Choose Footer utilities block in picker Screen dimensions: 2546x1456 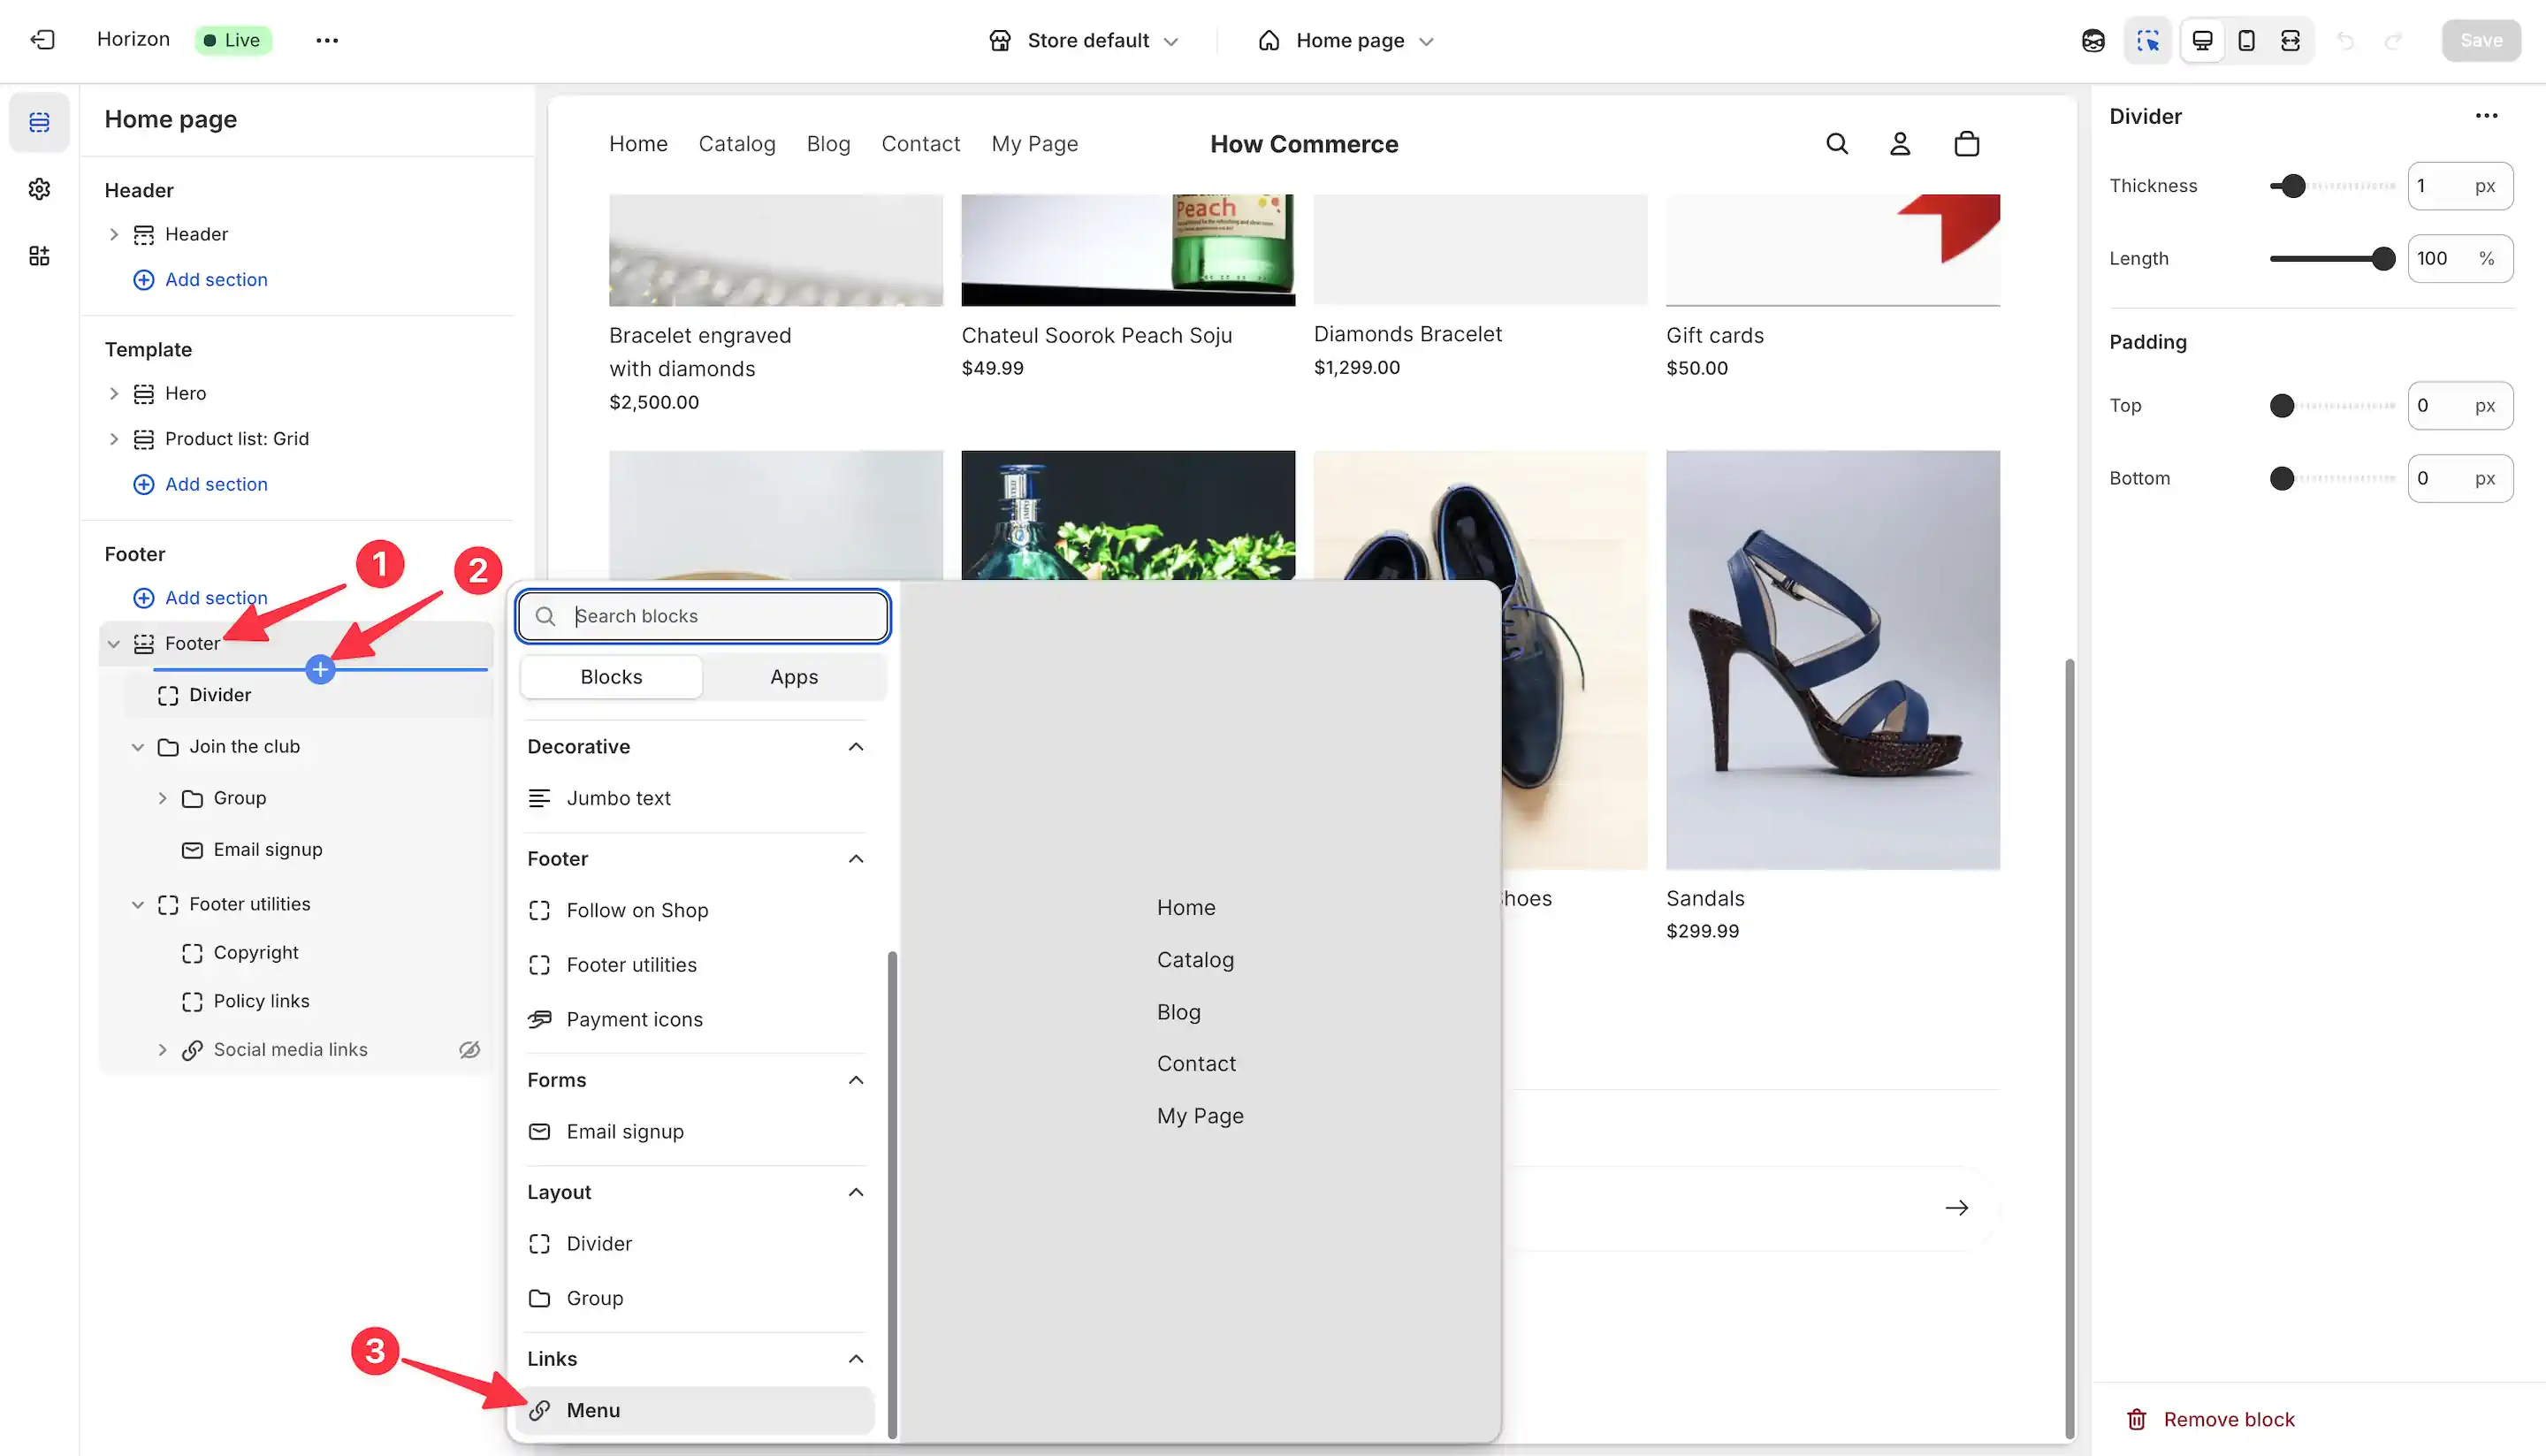[x=696, y=965]
